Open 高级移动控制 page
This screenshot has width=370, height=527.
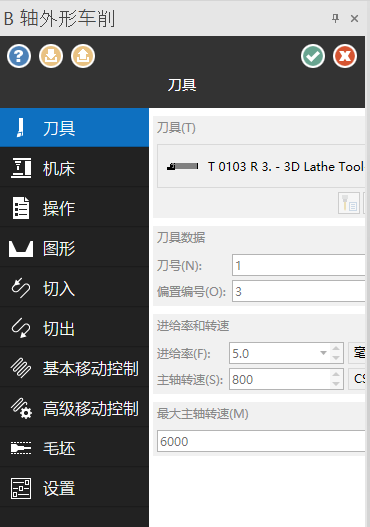coord(74,408)
